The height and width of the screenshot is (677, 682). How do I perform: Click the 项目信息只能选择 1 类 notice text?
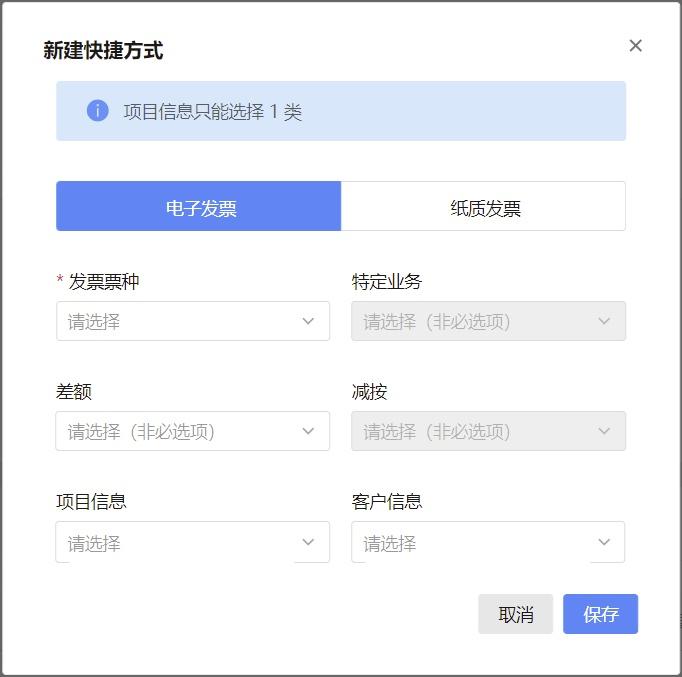click(x=212, y=112)
